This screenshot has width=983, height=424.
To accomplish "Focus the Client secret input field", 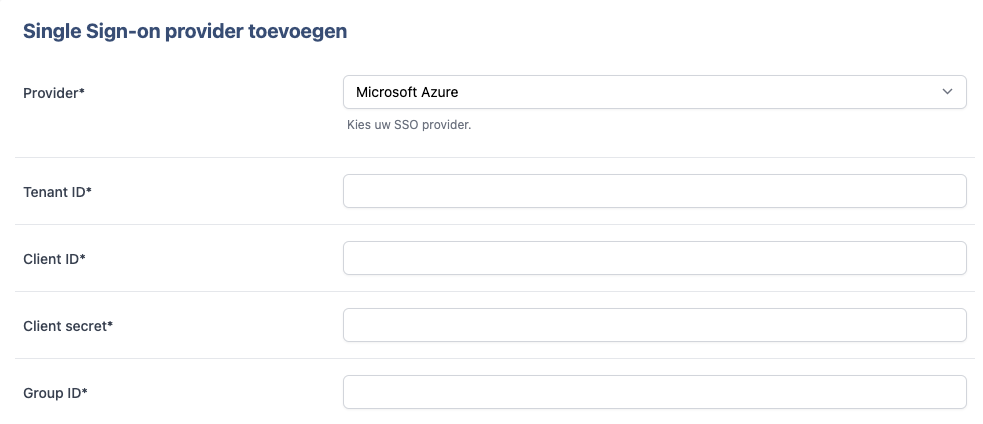I will 654,325.
